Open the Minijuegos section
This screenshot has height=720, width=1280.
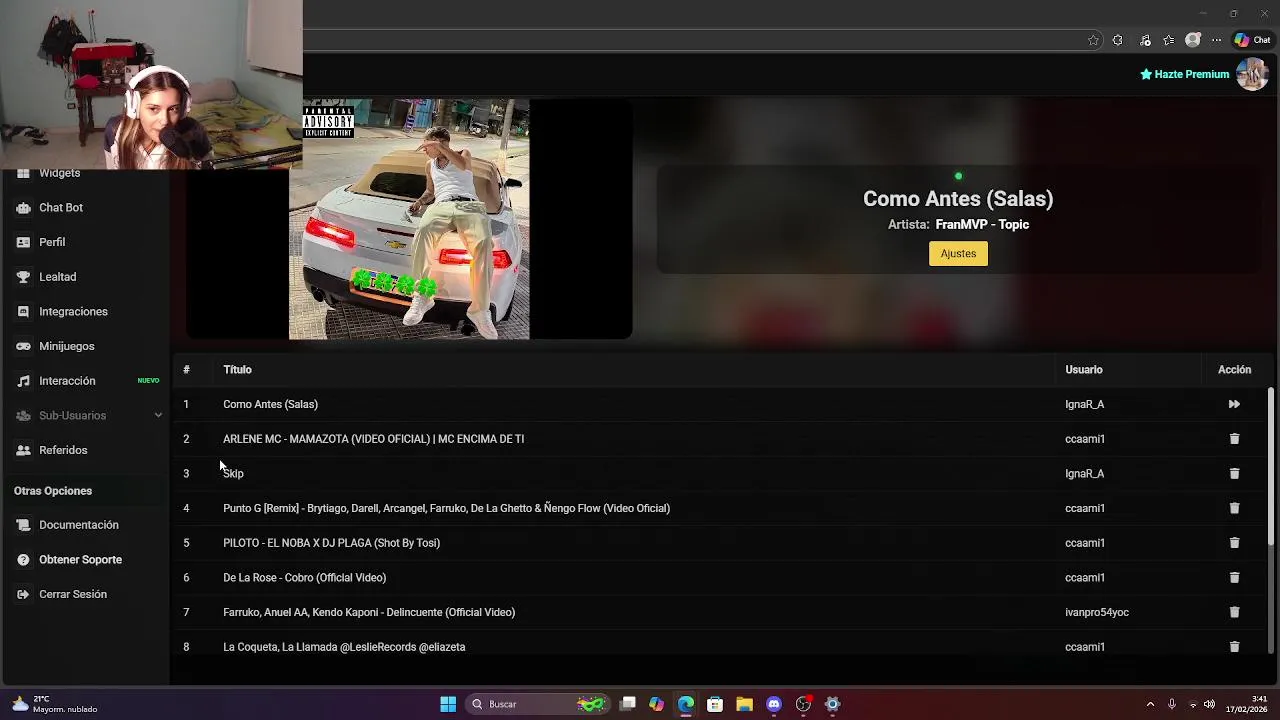click(x=66, y=346)
